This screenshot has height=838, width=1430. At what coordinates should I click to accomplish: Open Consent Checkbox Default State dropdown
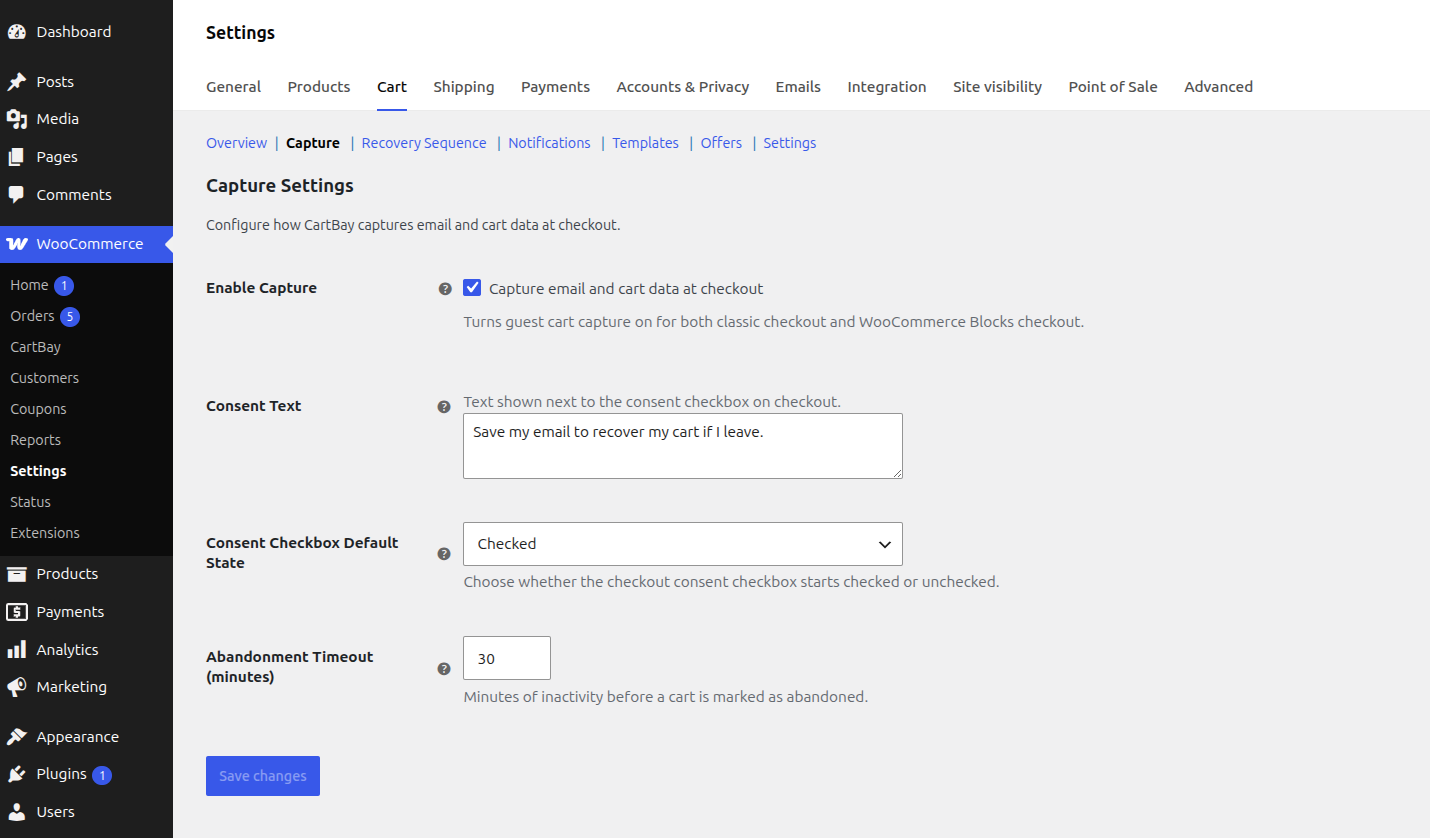(x=683, y=544)
